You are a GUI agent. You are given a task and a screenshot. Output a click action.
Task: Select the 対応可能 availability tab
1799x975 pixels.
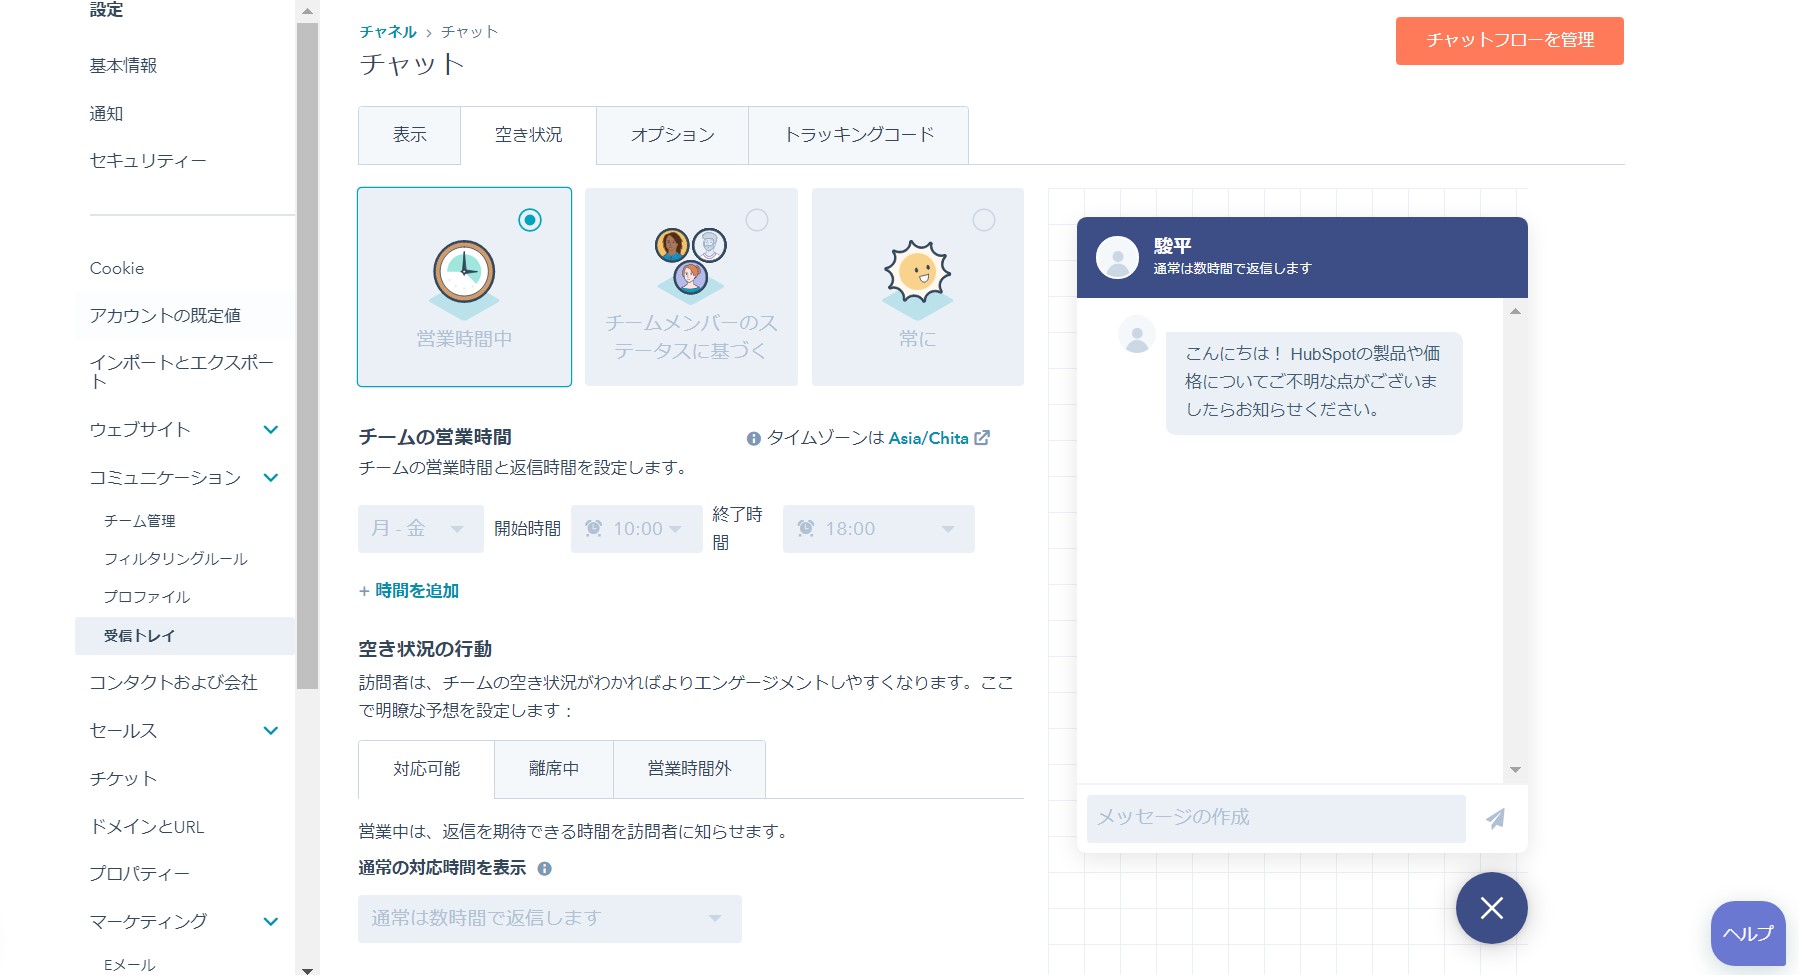tap(427, 769)
